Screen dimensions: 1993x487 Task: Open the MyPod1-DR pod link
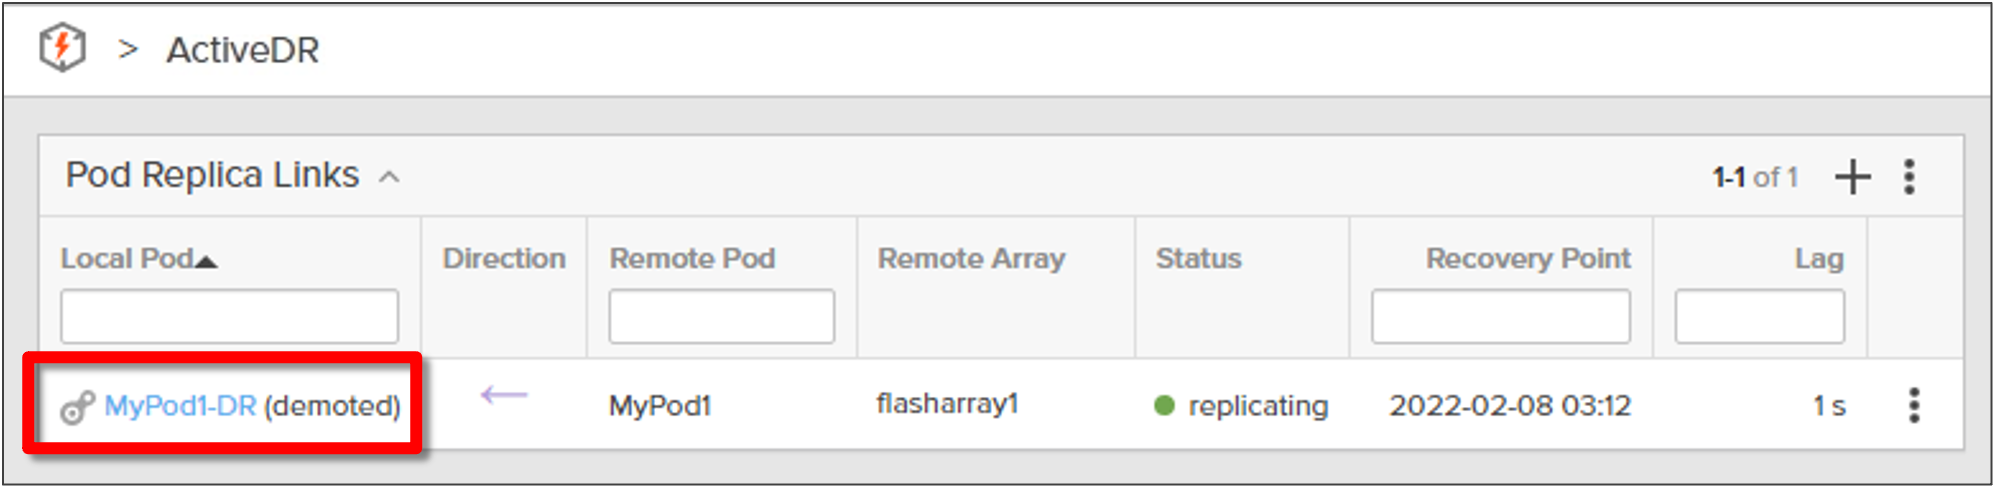tap(180, 406)
